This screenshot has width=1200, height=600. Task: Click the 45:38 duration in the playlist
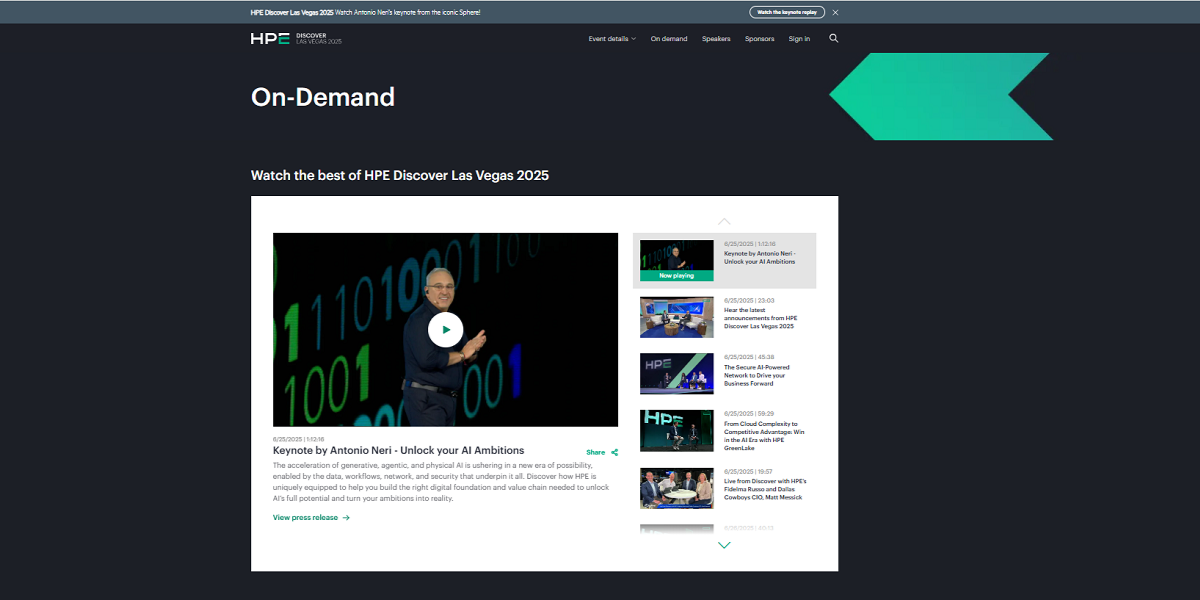(x=767, y=357)
